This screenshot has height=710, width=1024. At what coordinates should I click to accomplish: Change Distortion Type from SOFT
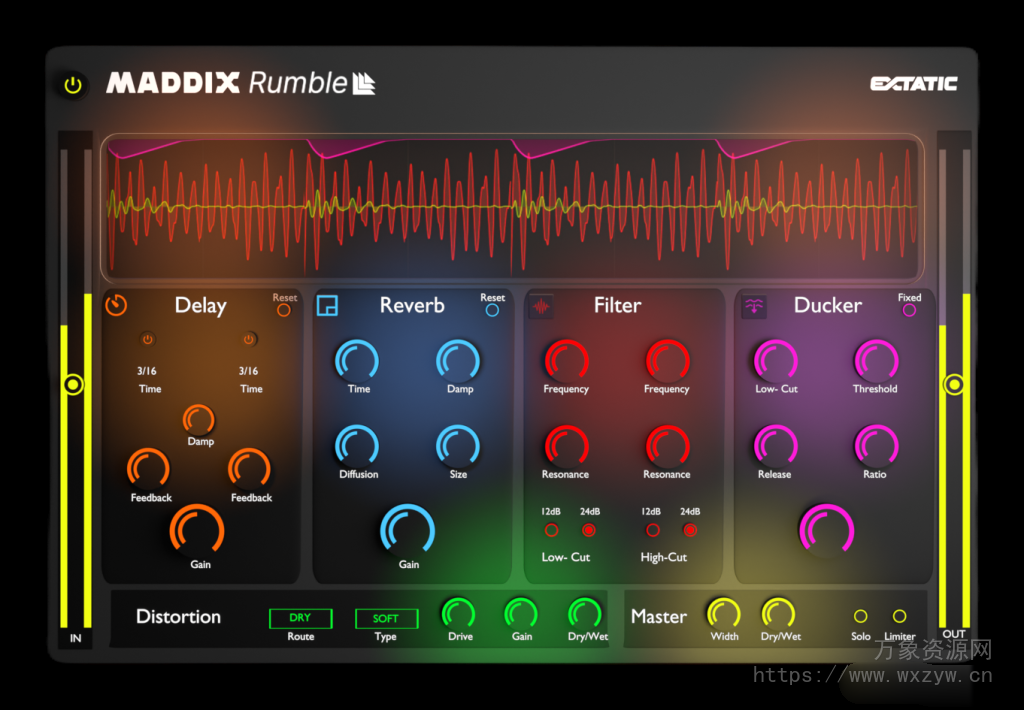click(386, 618)
